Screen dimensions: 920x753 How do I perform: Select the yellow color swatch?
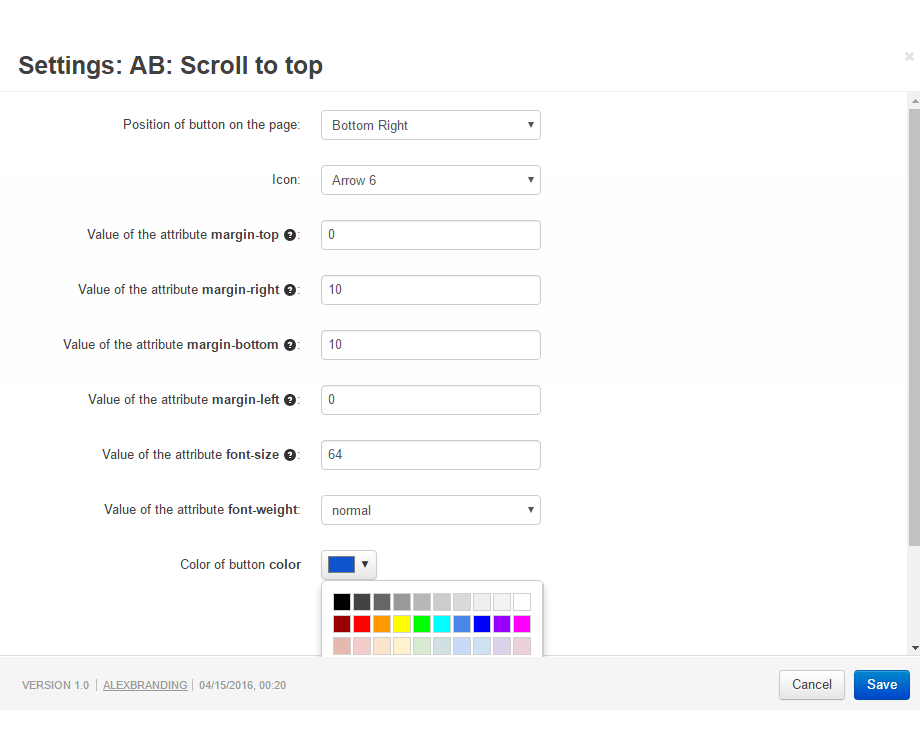pos(402,624)
